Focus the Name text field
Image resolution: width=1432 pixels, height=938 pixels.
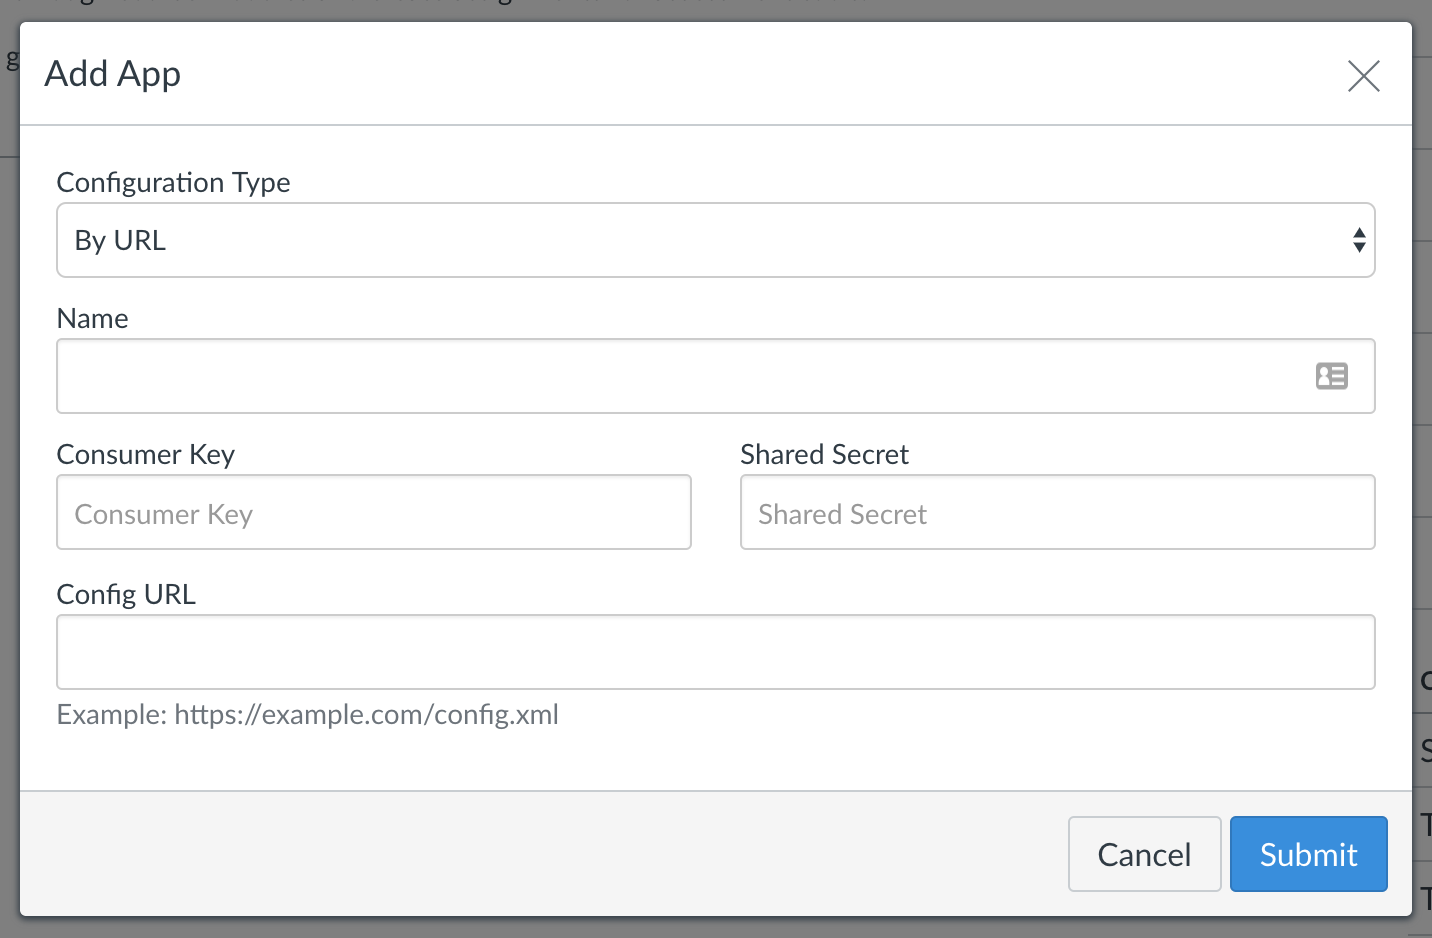click(x=716, y=376)
